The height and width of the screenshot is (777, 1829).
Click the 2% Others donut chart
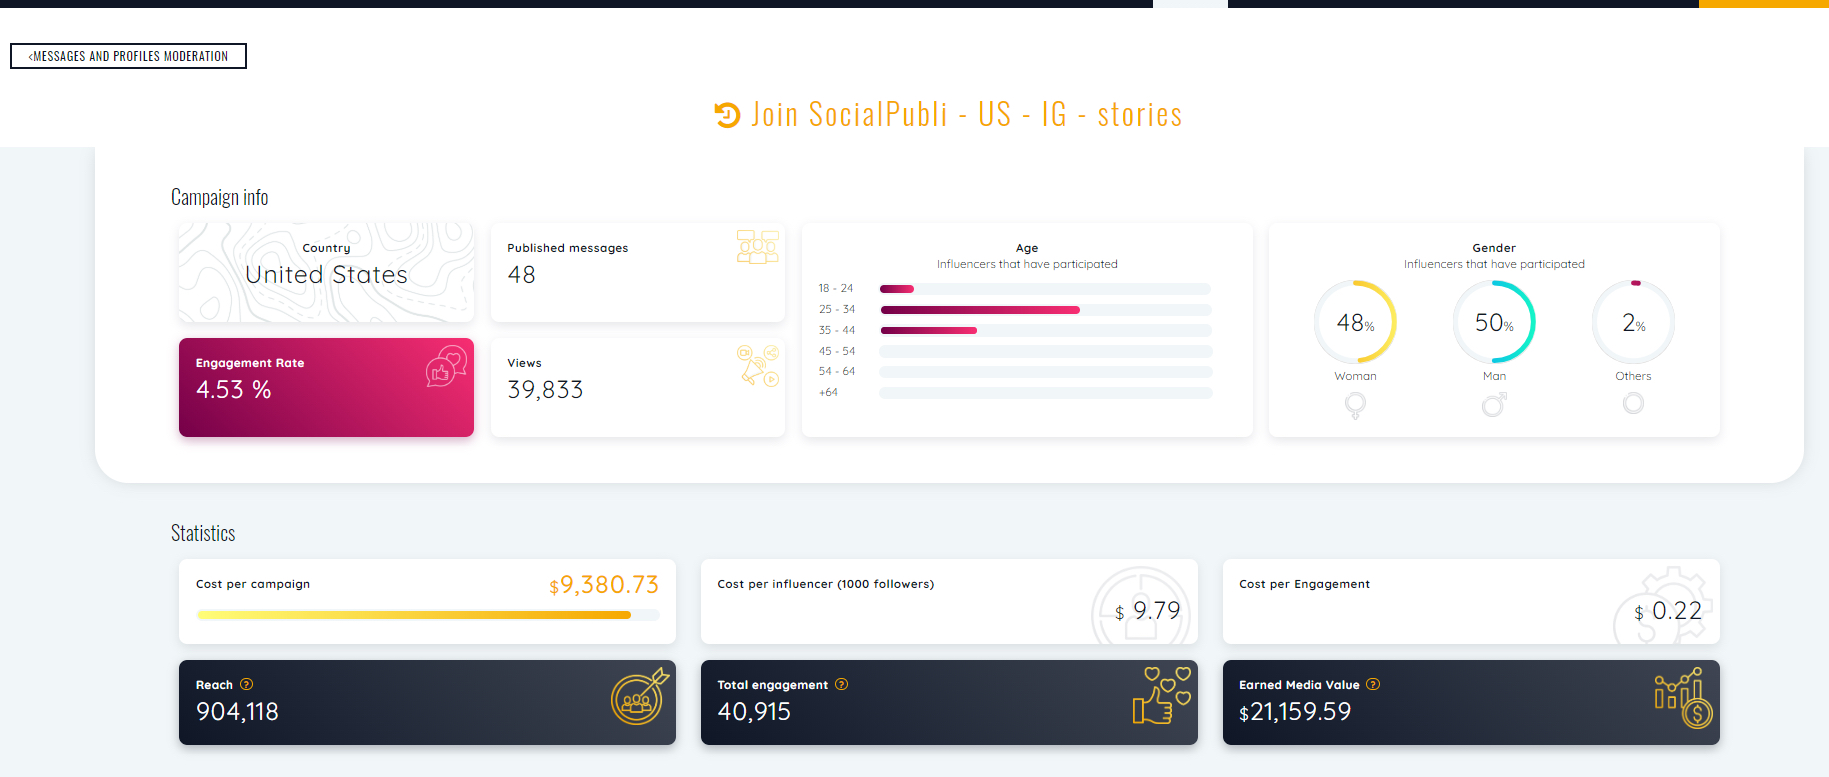pos(1633,322)
